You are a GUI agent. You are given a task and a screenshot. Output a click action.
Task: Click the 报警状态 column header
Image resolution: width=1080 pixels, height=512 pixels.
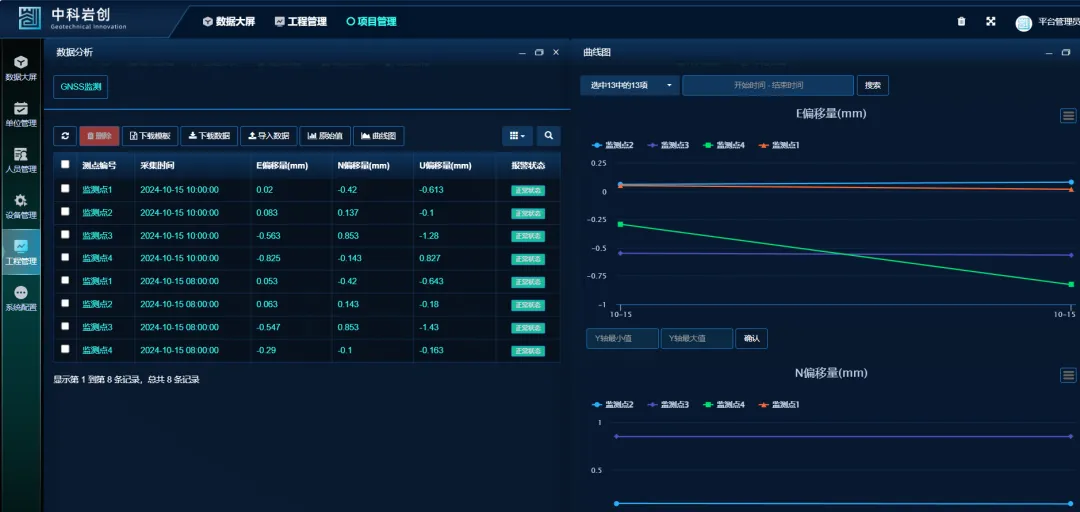[x=528, y=165]
